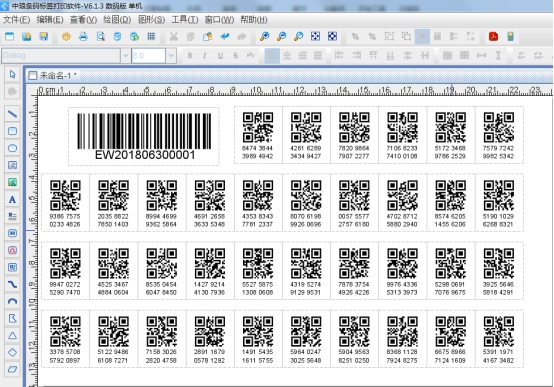Click the zoom in magnifier button
The height and width of the screenshot is (387, 554).
click(265, 36)
